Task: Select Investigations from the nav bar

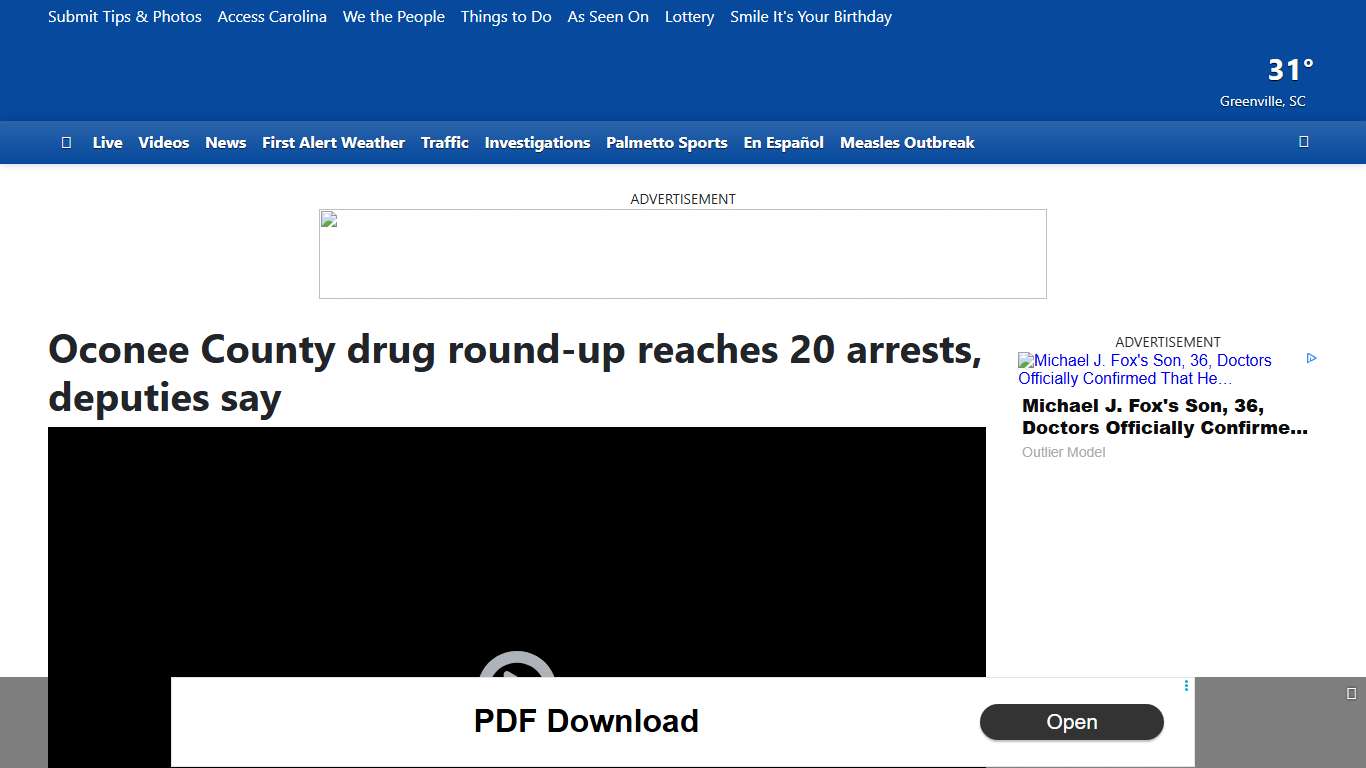Action: 537,142
